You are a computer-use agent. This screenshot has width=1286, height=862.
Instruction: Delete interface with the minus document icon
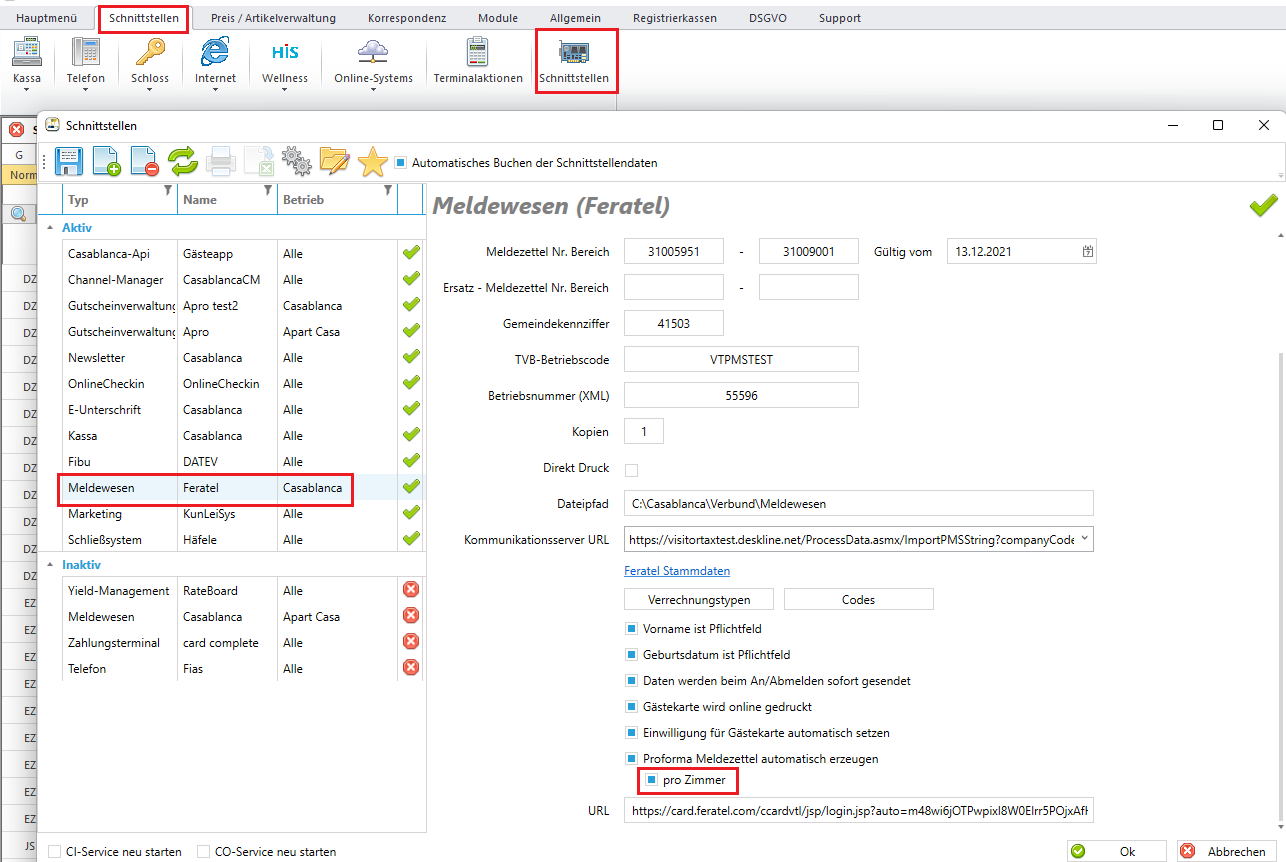point(144,161)
